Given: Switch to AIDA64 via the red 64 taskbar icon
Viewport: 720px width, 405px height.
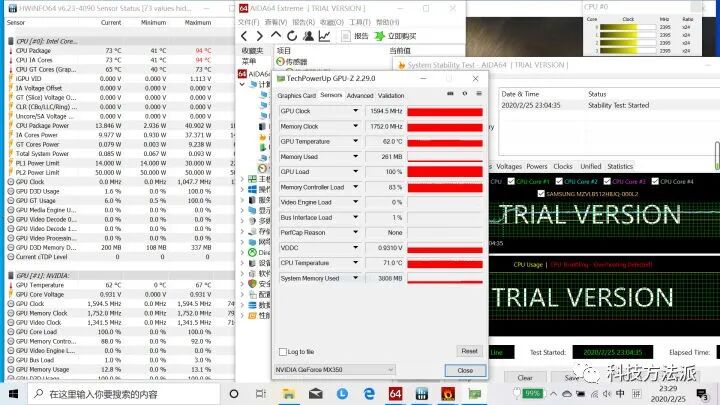Looking at the screenshot, I should tap(395, 394).
